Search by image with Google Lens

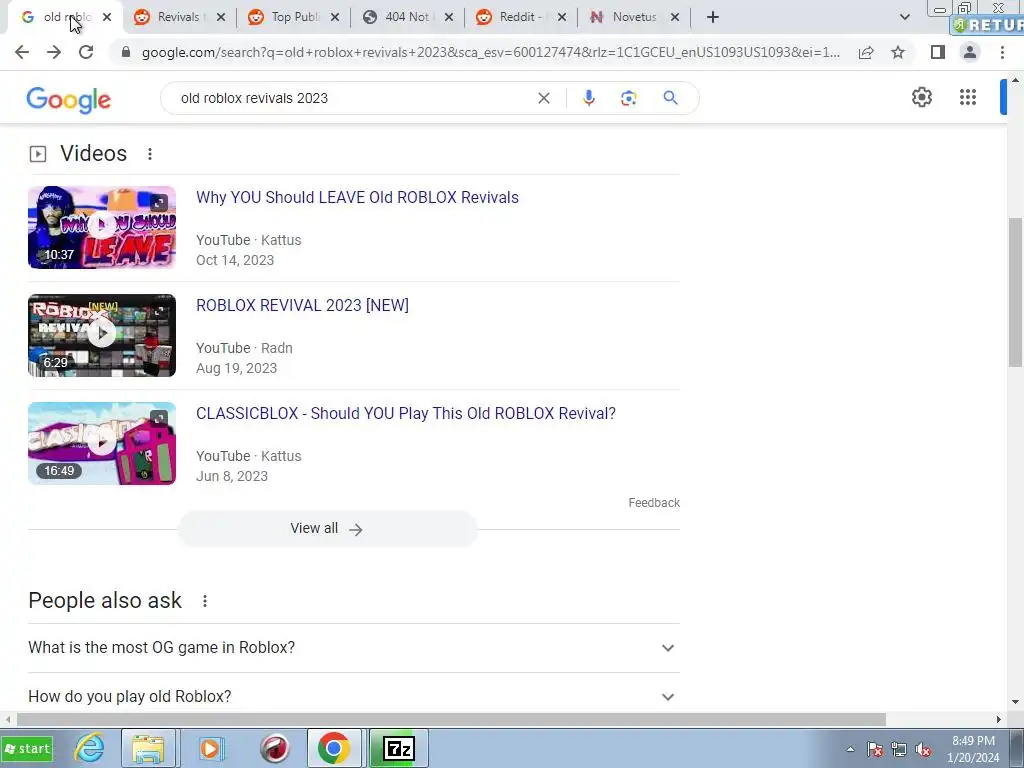click(x=628, y=98)
